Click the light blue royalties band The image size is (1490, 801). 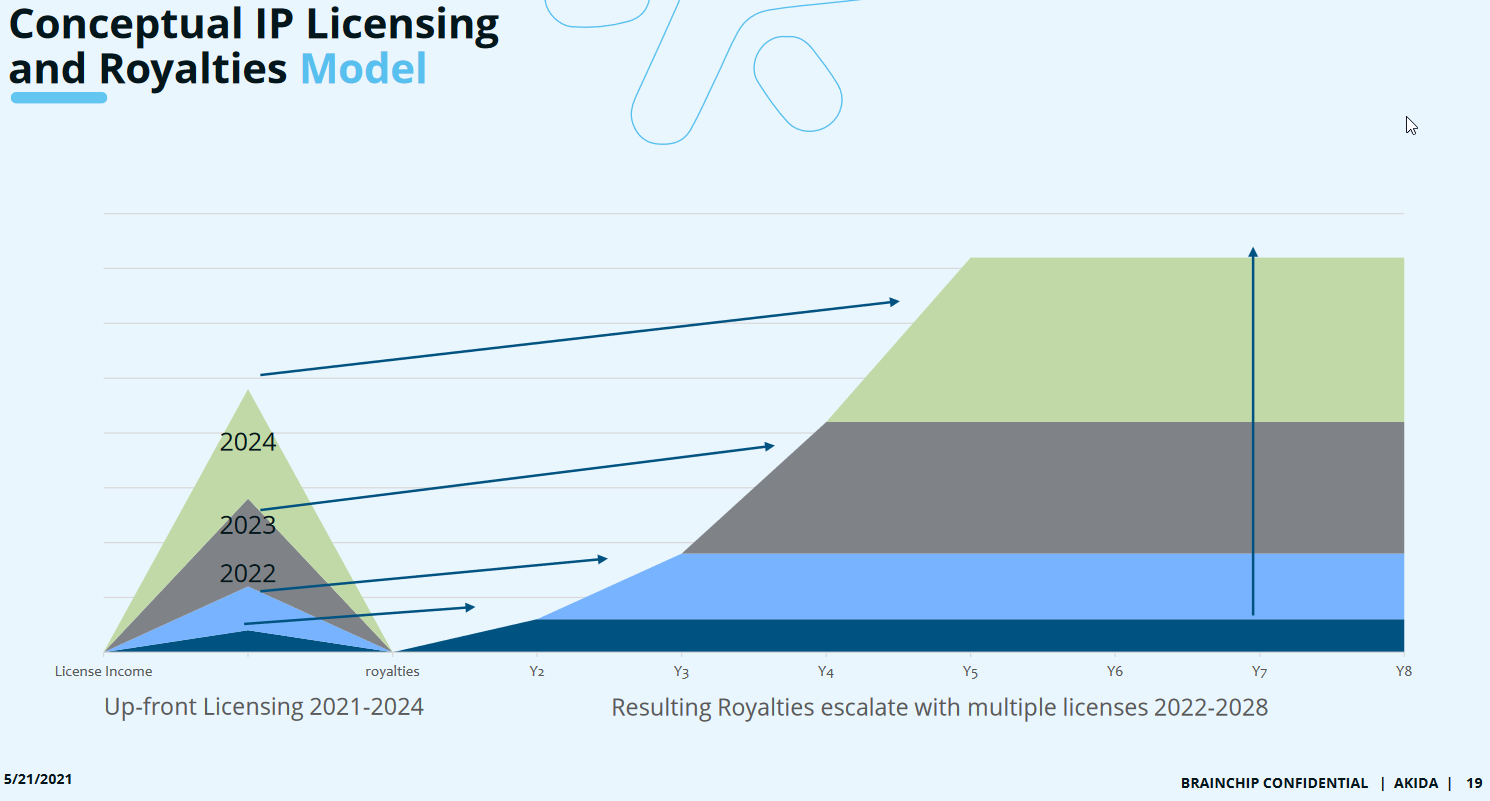pos(1000,586)
